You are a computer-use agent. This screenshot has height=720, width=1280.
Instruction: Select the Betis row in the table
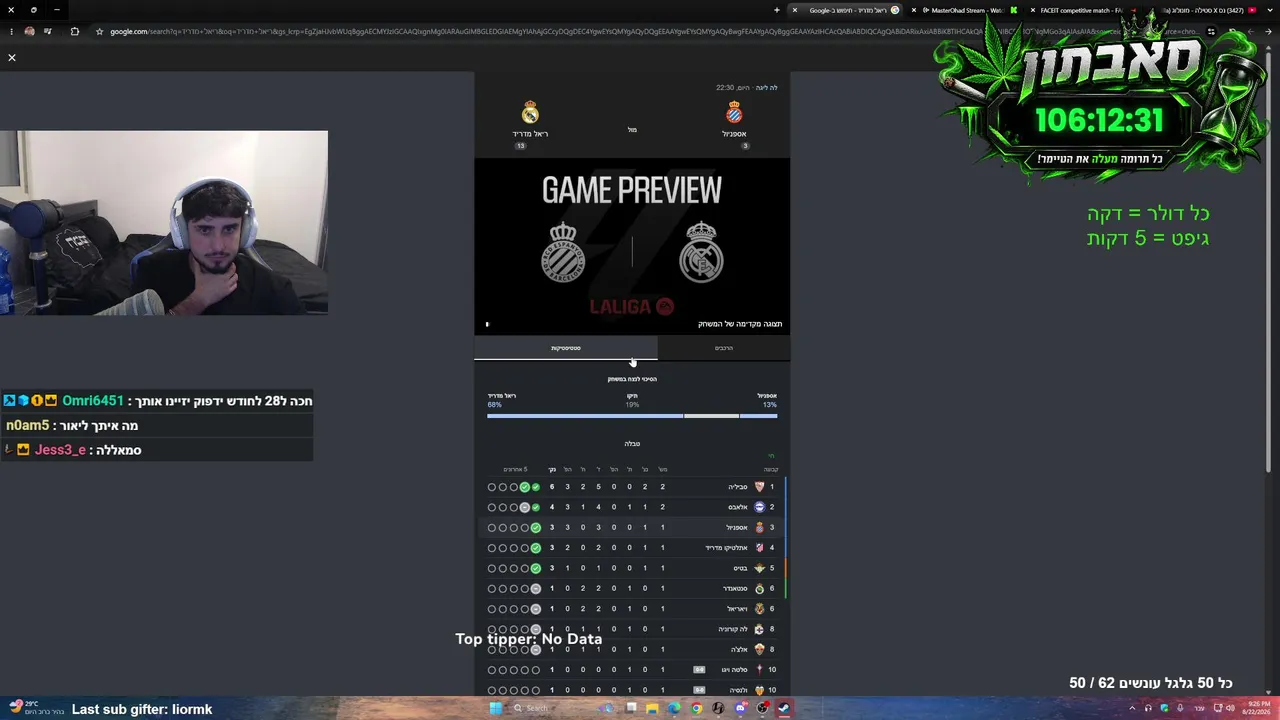coord(632,568)
